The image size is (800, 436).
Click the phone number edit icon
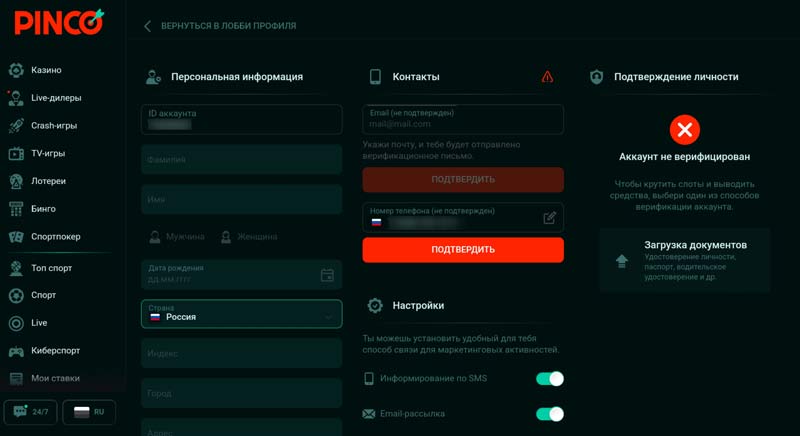(549, 217)
